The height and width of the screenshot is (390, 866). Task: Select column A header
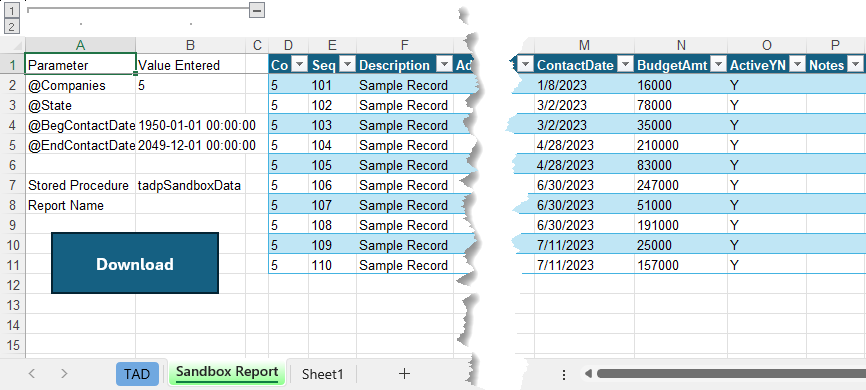pos(80,45)
